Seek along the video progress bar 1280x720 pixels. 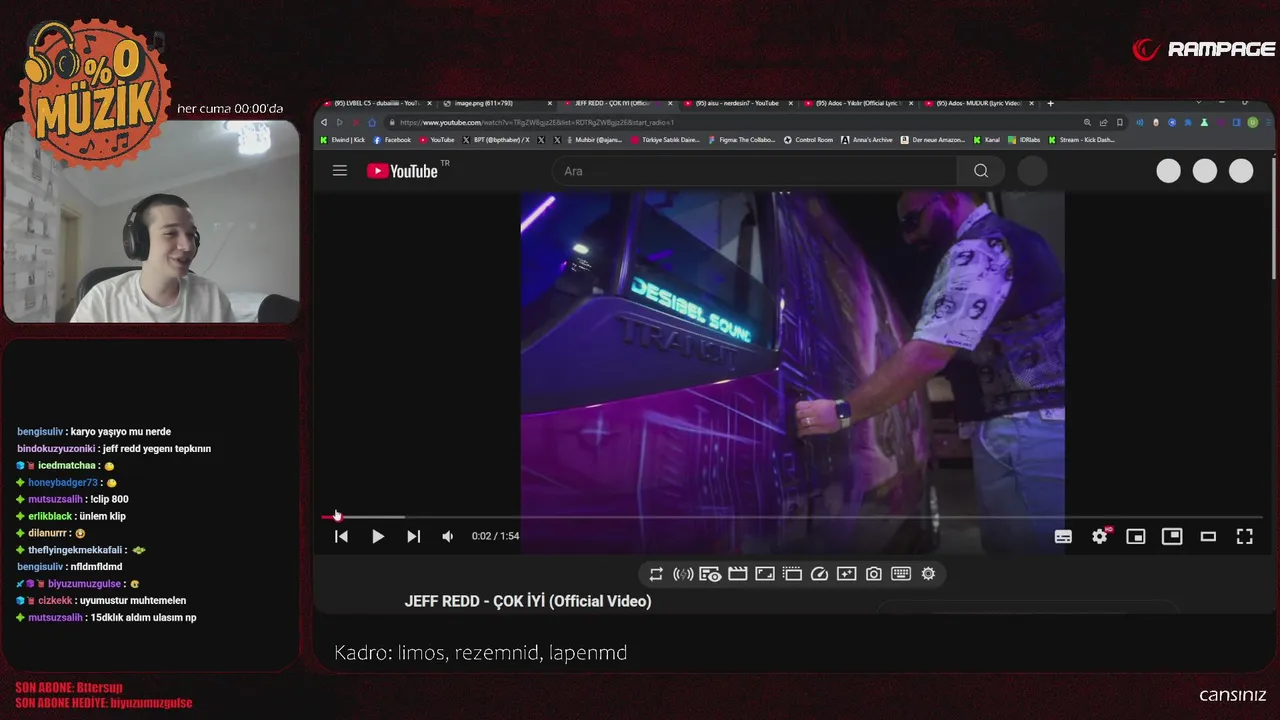(x=793, y=517)
